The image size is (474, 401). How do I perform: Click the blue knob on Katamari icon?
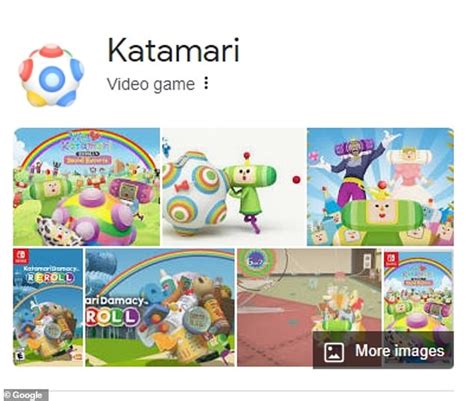(x=52, y=79)
